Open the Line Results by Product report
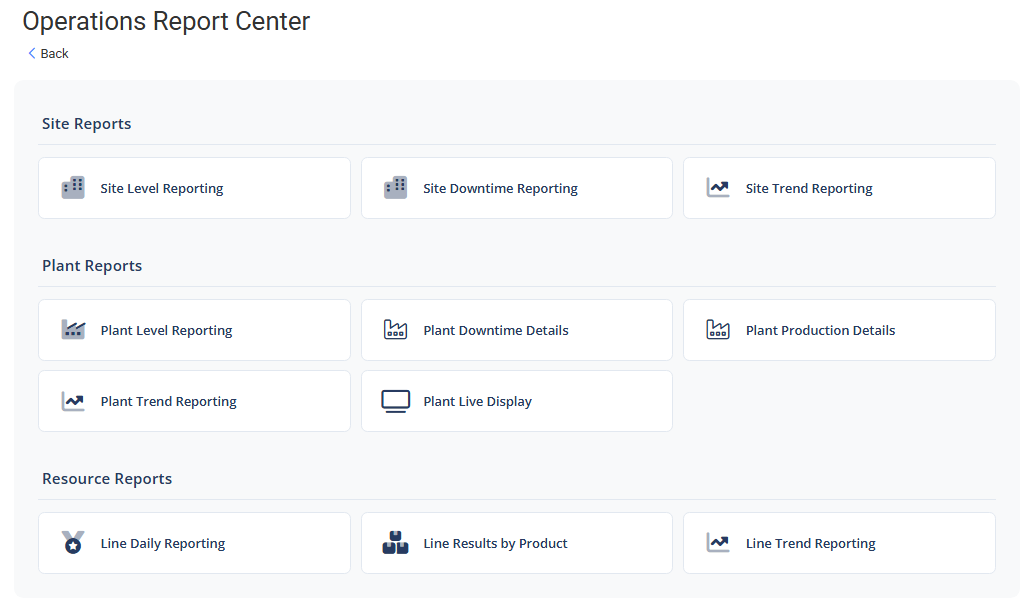Image resolution: width=1028 pixels, height=602 pixels. pos(495,543)
